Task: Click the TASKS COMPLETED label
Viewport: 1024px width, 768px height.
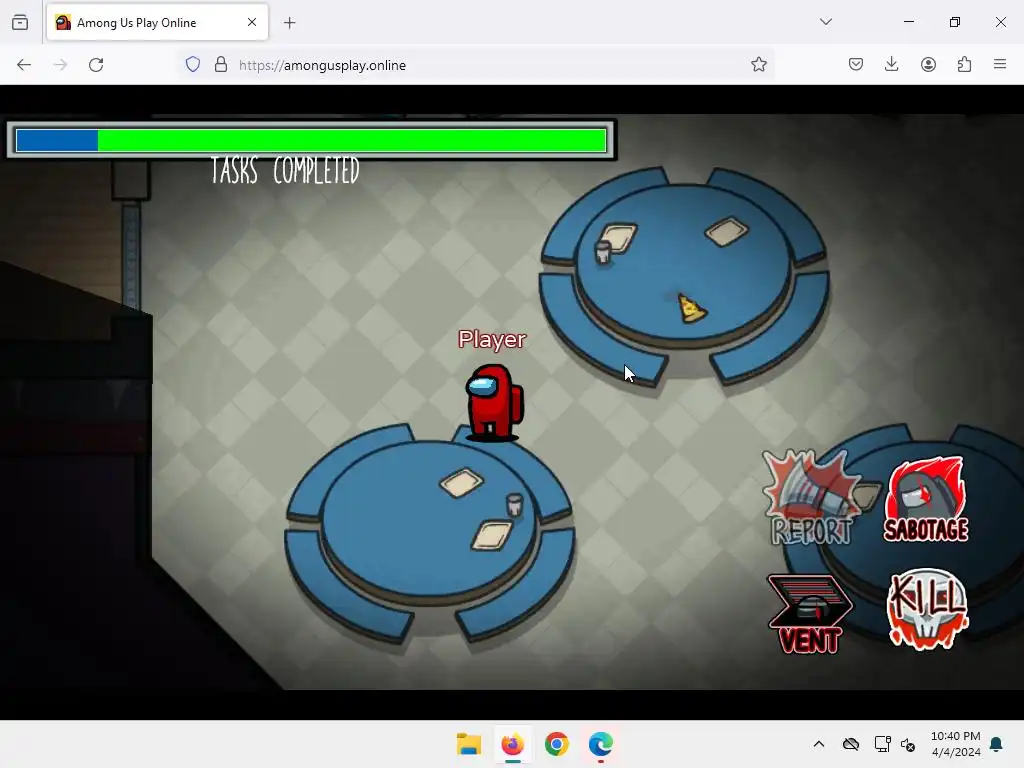Action: (x=285, y=170)
